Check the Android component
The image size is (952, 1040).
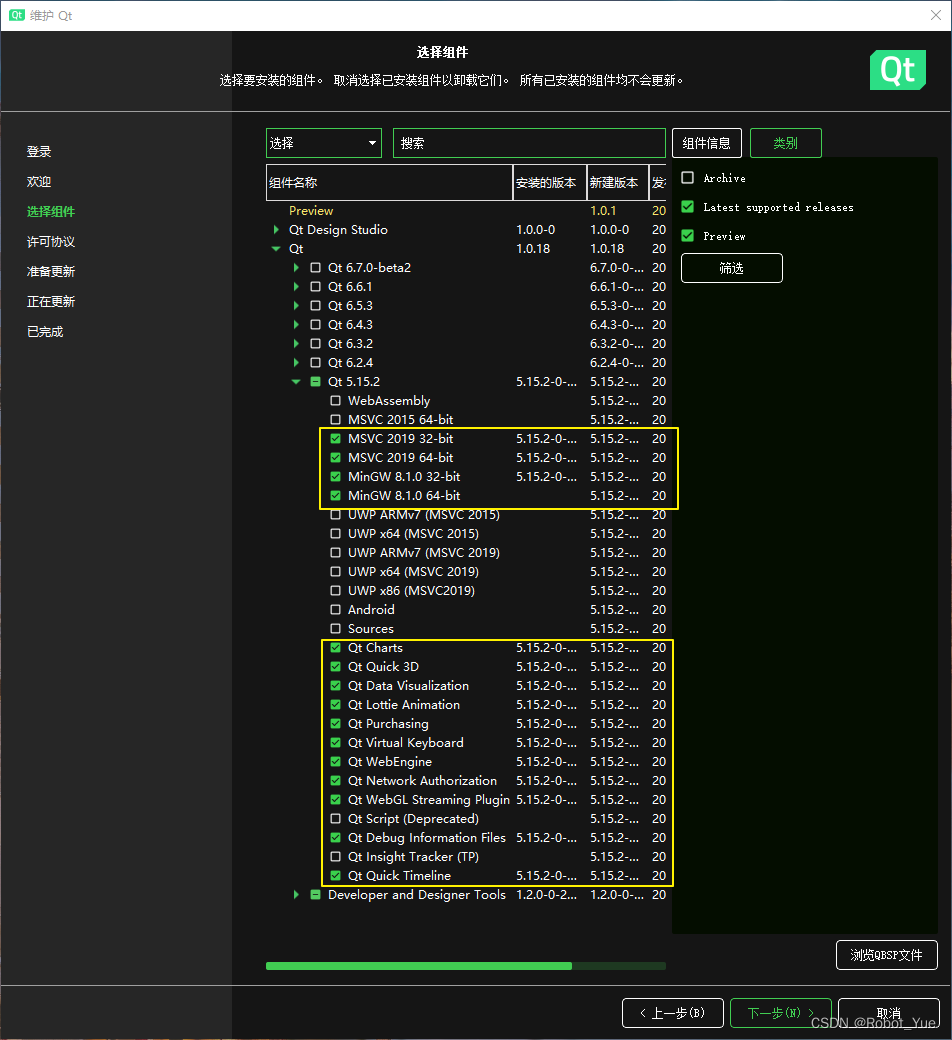[x=336, y=610]
